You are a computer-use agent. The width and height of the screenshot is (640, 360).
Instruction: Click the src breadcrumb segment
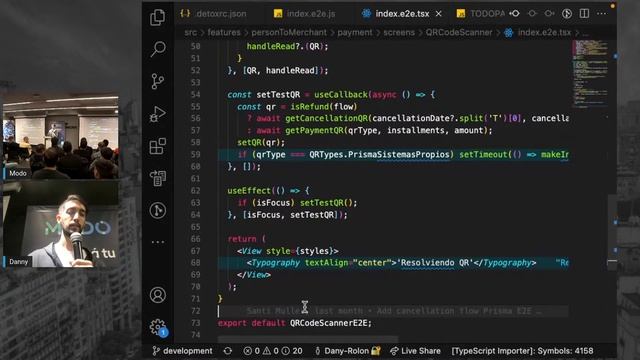(x=191, y=32)
